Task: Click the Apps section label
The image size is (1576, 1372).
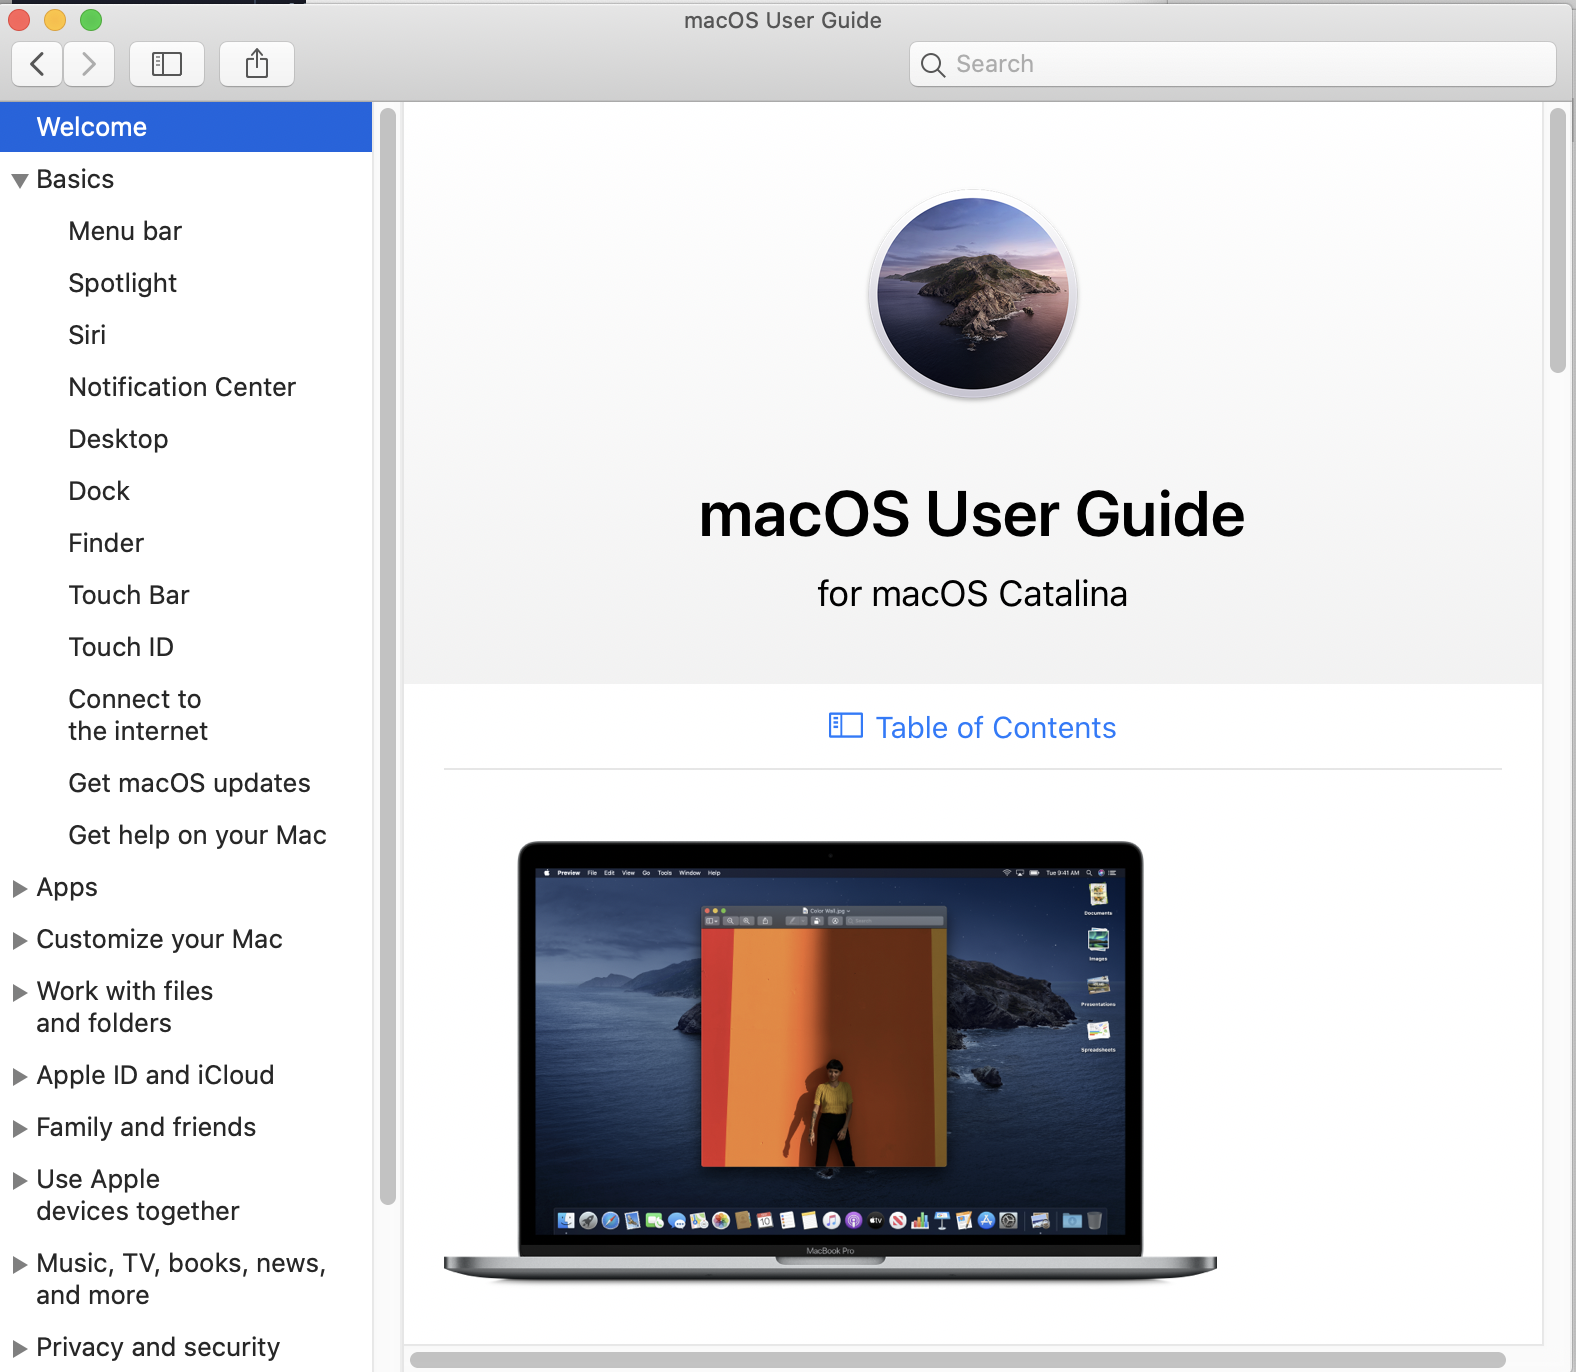Action: [x=67, y=888]
